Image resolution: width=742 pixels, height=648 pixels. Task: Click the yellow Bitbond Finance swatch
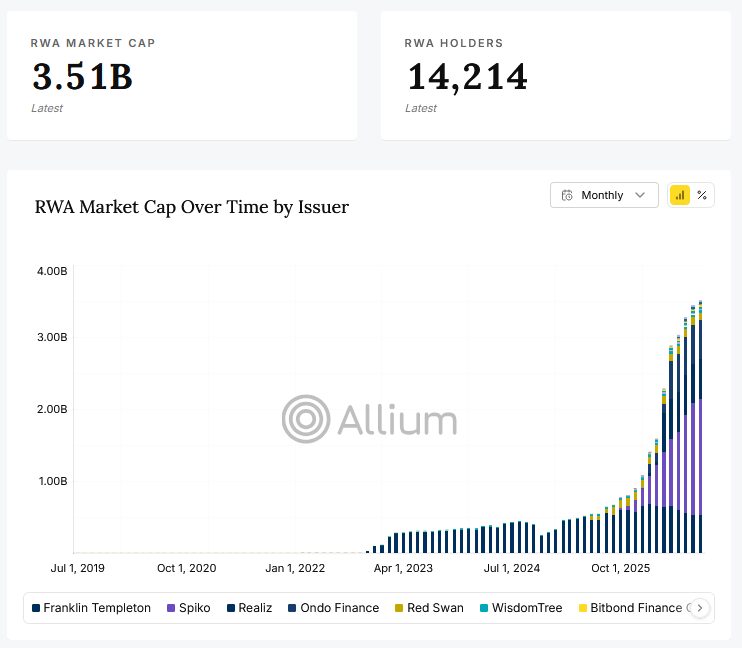583,608
